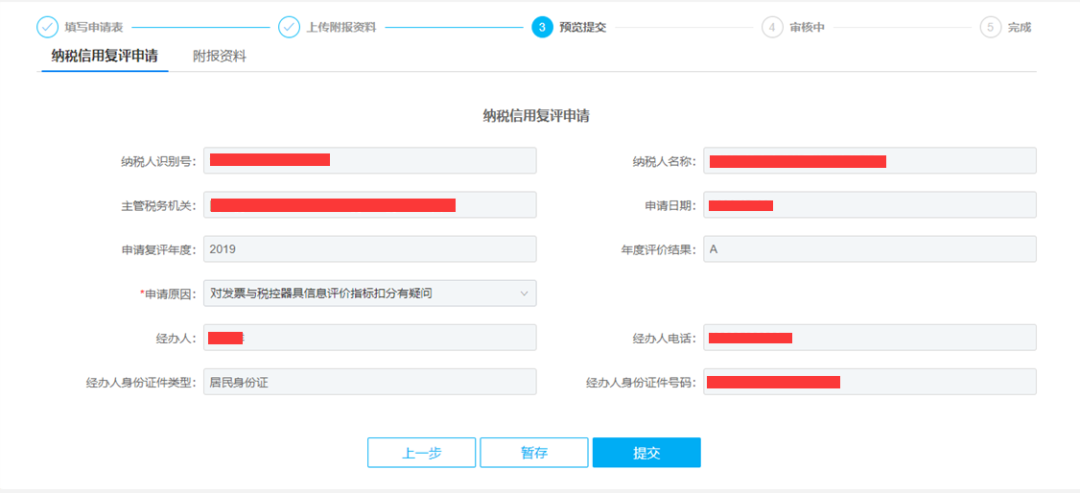Viewport: 1080px width, 493px height.
Task: Click the 主管税务机关 field
Action: 370,204
